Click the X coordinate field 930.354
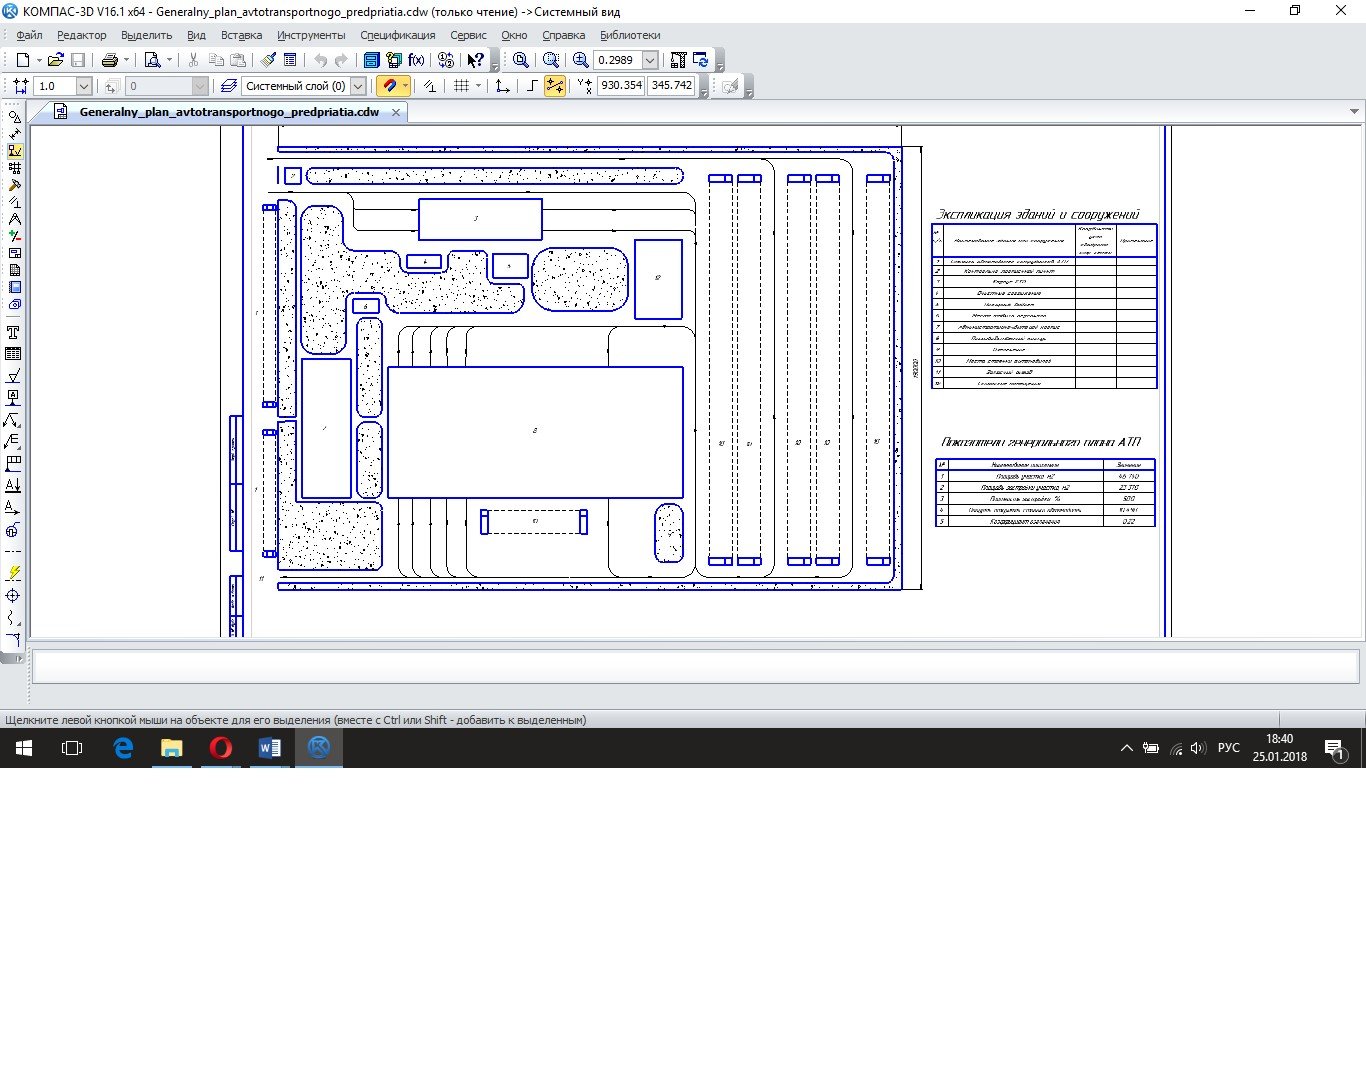 pos(621,86)
